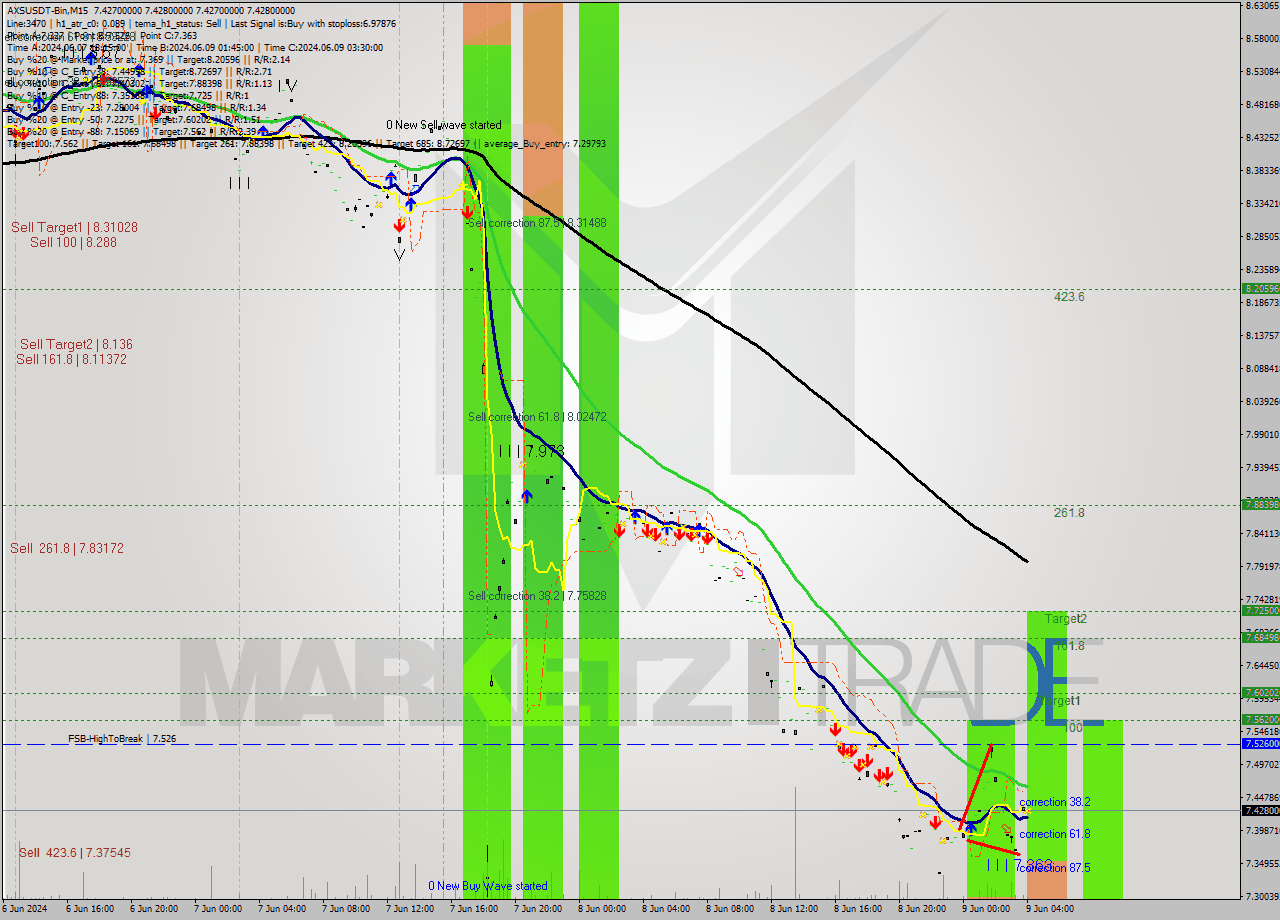Click the '6 Jun 20:00' time axis label

[x=155, y=909]
